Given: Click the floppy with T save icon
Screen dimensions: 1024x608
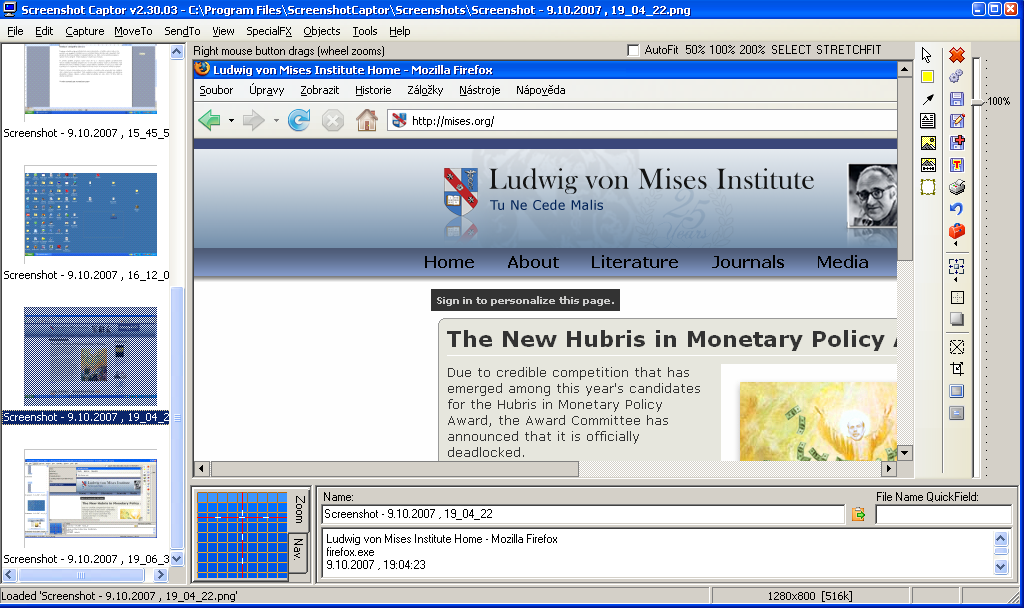Looking at the screenshot, I should [x=957, y=165].
